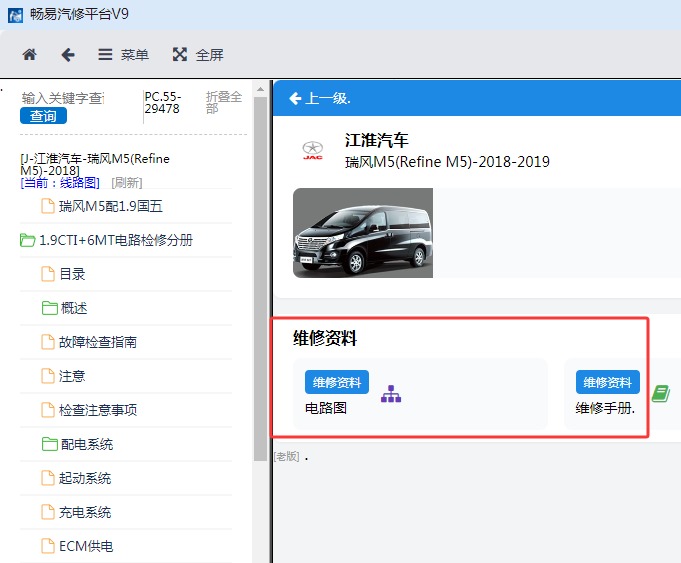Screen dimensions: 681x563
Task: Click the file icon beside 注意
Action: pos(48,376)
